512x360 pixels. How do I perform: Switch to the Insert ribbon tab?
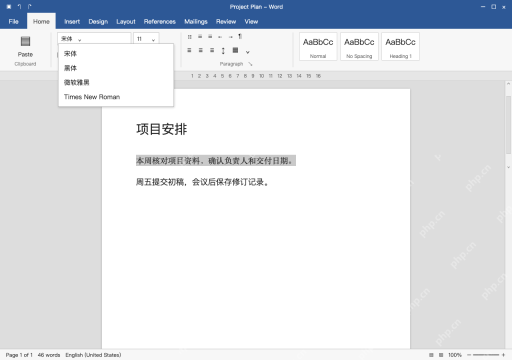(72, 22)
